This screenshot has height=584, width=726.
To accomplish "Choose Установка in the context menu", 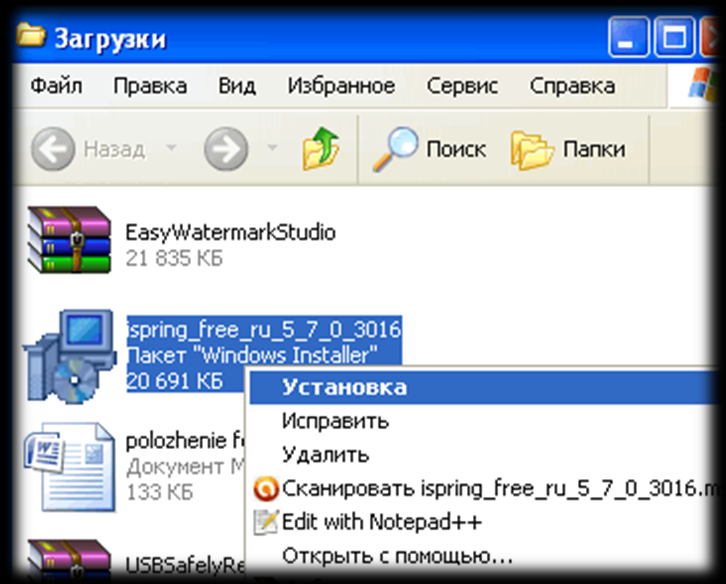I will pyautogui.click(x=484, y=387).
